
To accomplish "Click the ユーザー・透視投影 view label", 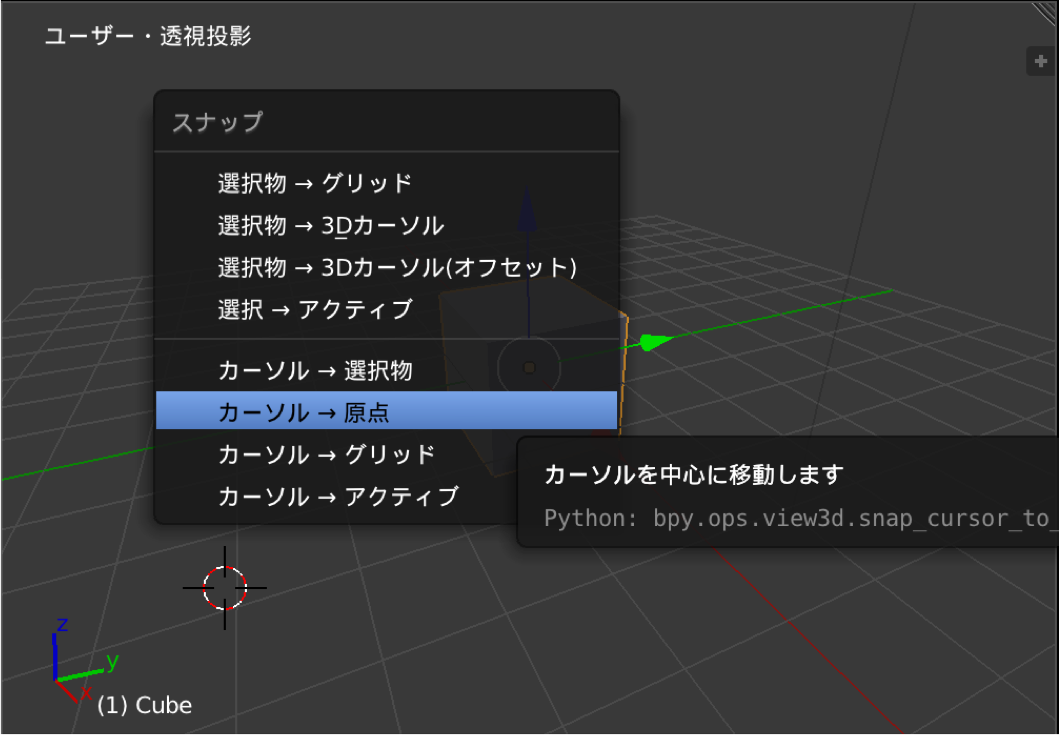I will [148, 37].
